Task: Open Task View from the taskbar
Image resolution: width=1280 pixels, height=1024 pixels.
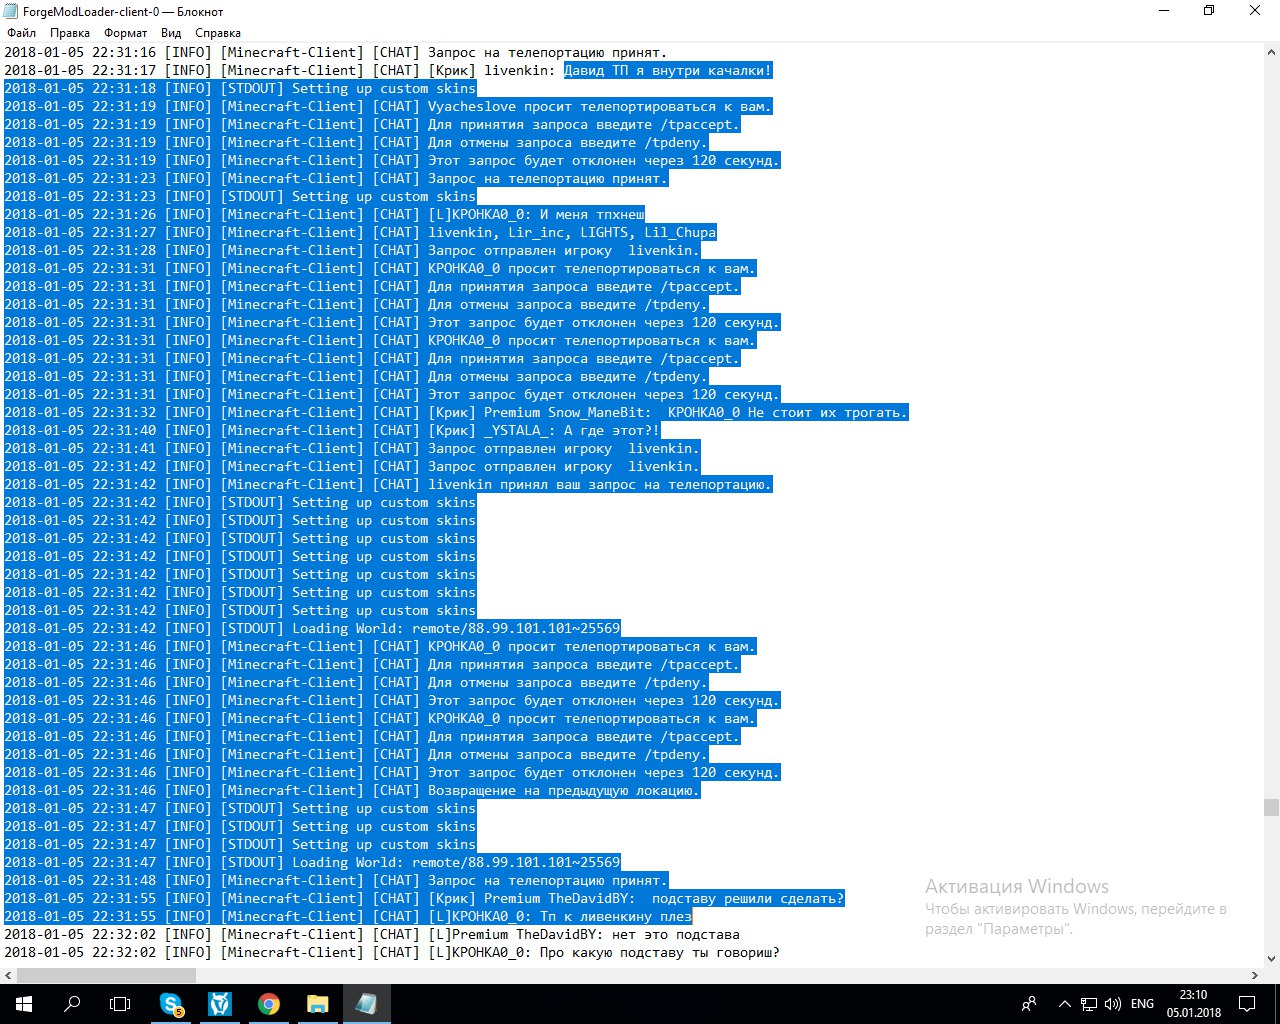Action: (x=120, y=1003)
